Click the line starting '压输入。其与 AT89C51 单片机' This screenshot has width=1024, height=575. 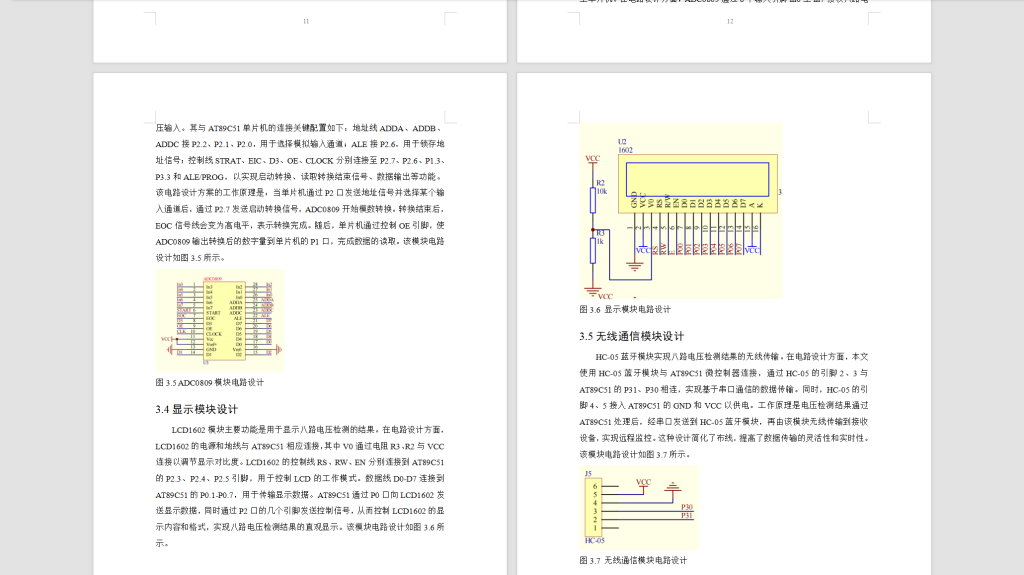coord(300,128)
